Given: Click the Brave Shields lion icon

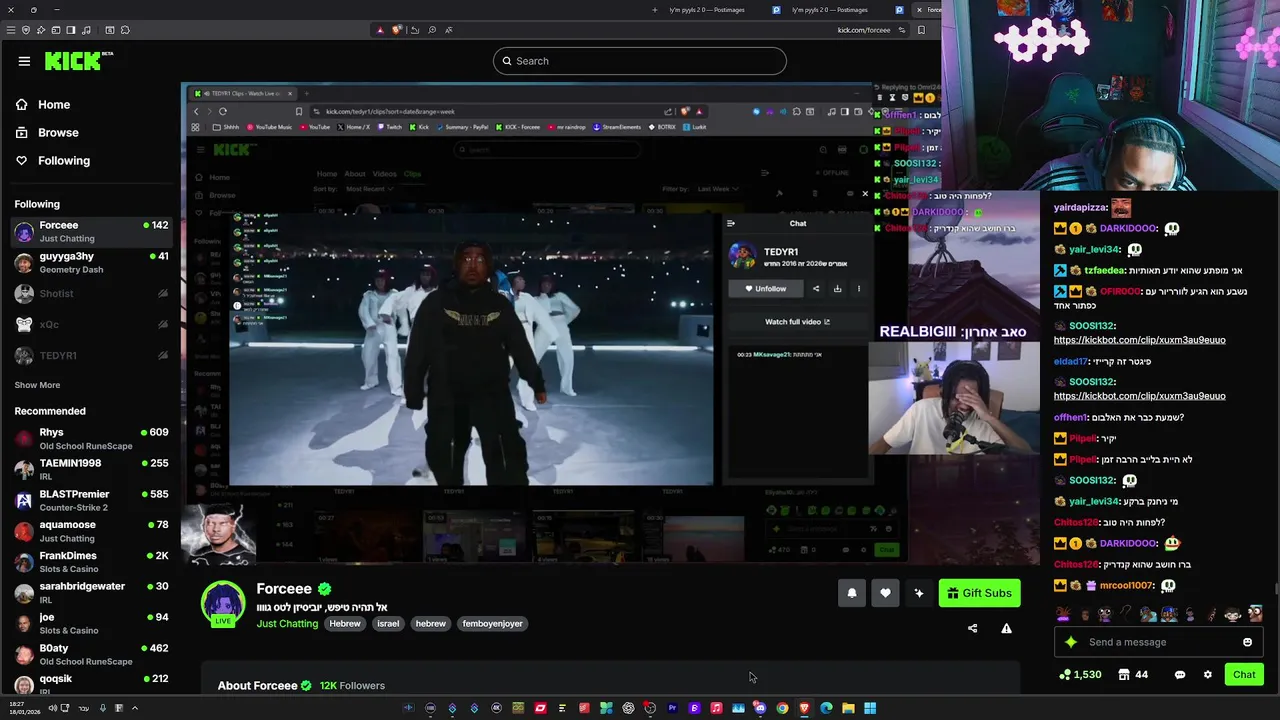Looking at the screenshot, I should pos(396,30).
